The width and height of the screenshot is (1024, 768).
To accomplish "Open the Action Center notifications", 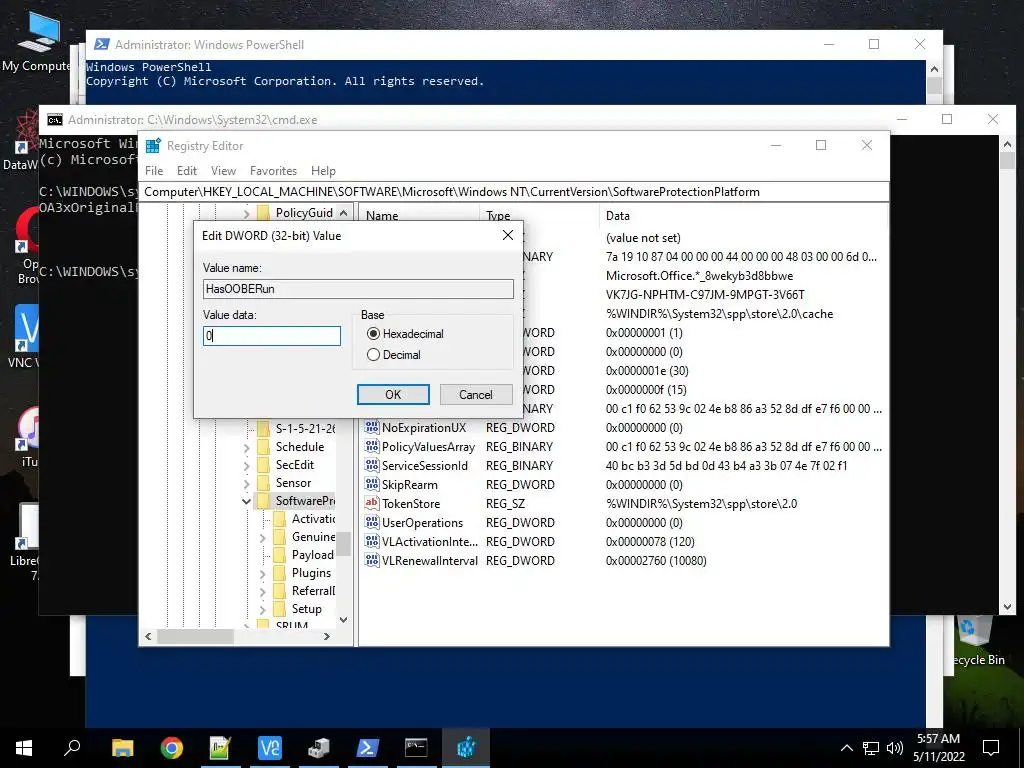I will click(x=991, y=748).
